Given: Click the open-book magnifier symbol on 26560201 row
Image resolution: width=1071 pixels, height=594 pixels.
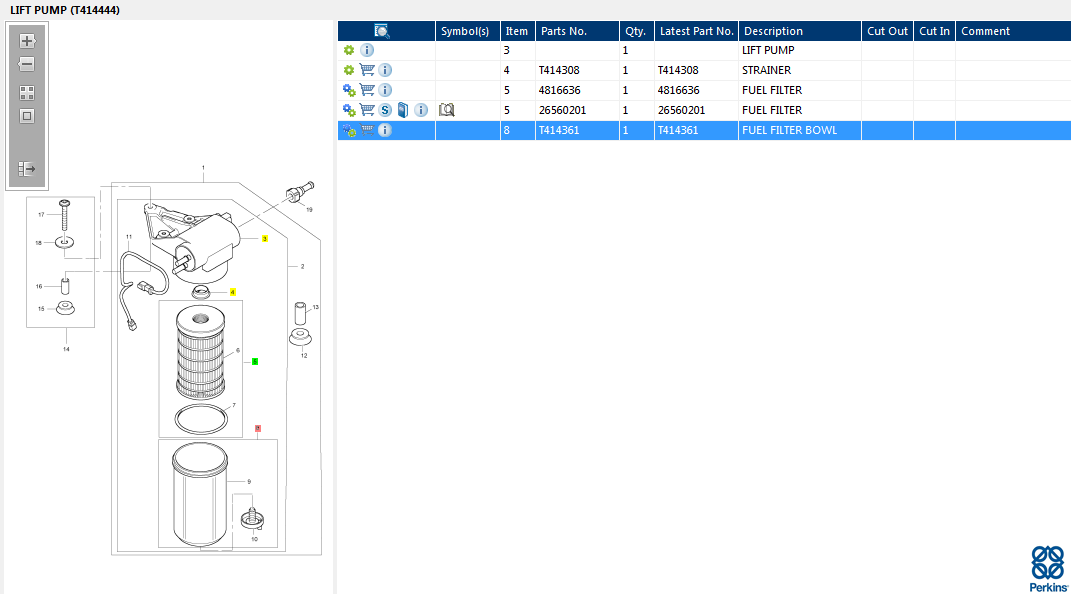Looking at the screenshot, I should [x=447, y=110].
